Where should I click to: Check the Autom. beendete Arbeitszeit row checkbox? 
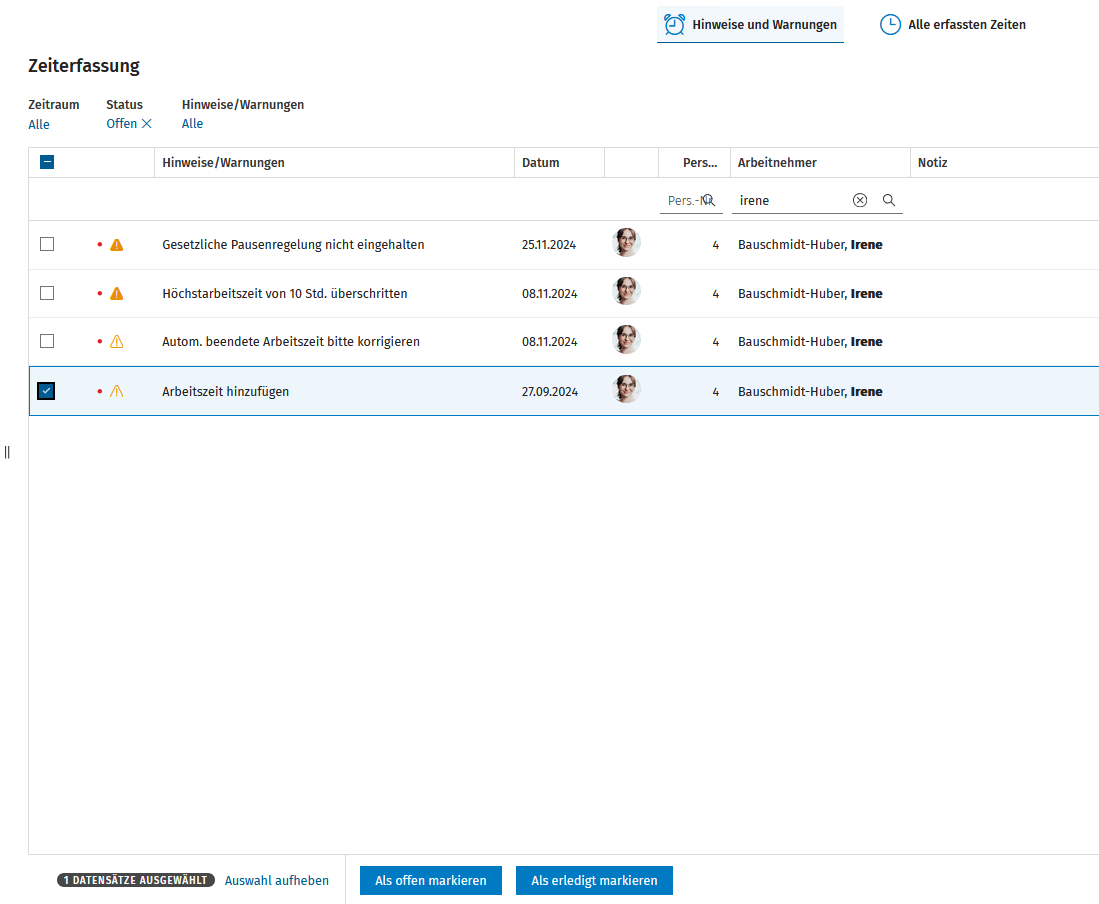coord(47,341)
